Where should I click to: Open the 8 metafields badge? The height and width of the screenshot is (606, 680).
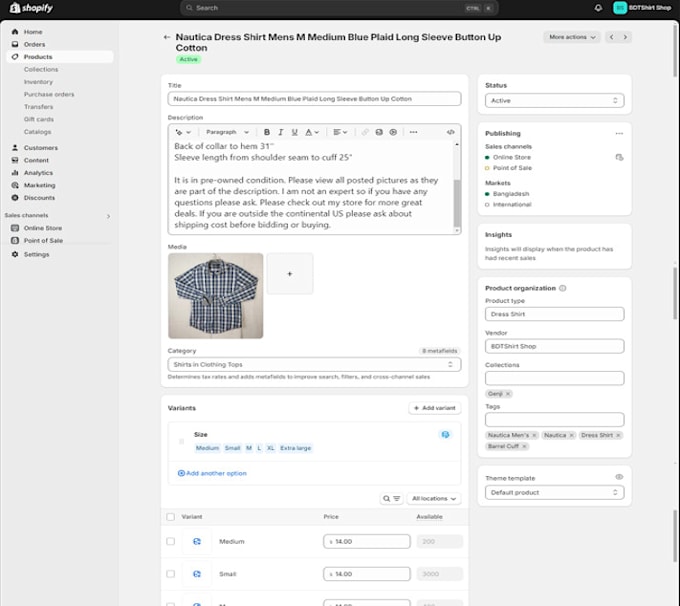click(x=440, y=351)
